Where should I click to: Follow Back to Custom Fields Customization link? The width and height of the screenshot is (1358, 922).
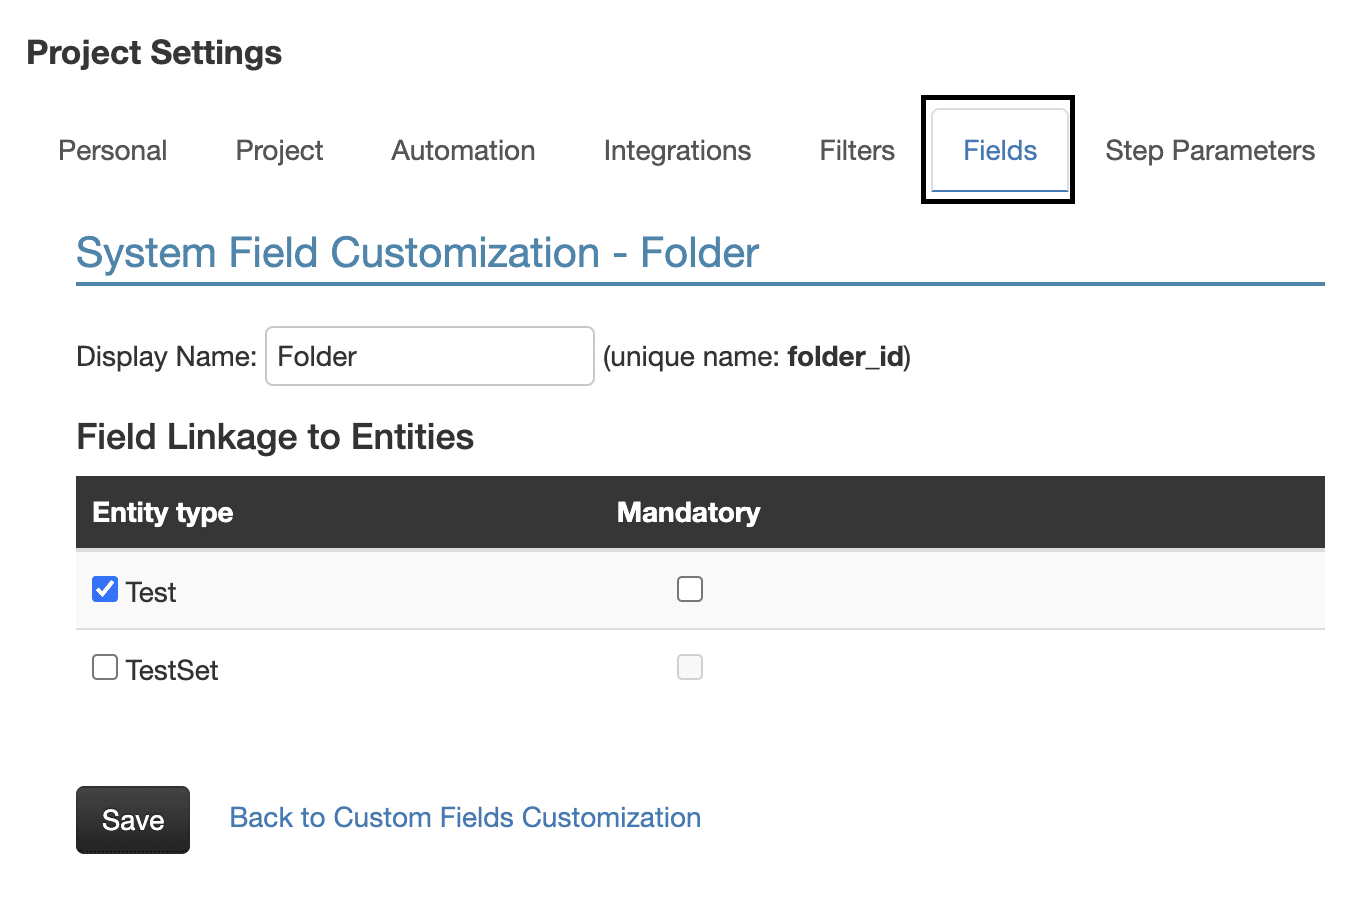pos(465,817)
